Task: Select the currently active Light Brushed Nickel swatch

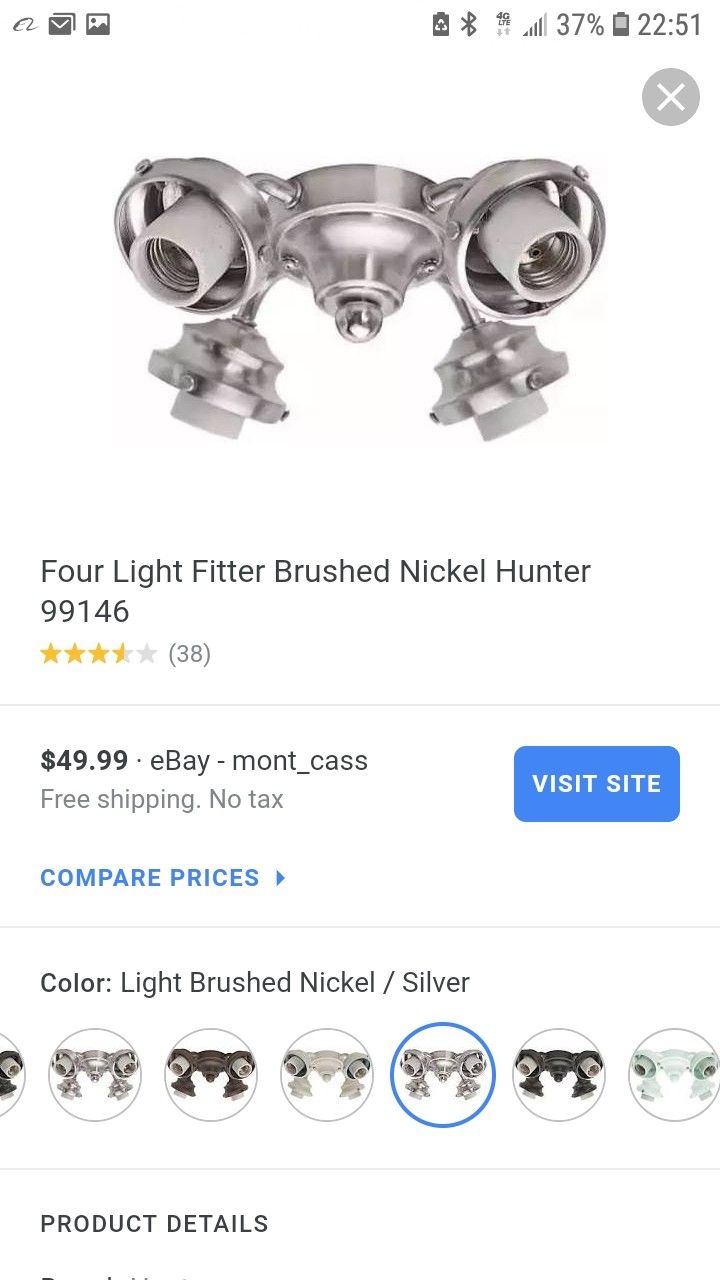Action: [x=443, y=1074]
